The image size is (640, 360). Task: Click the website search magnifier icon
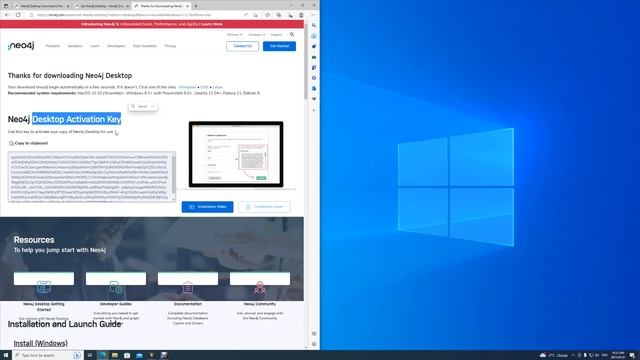pos(292,35)
